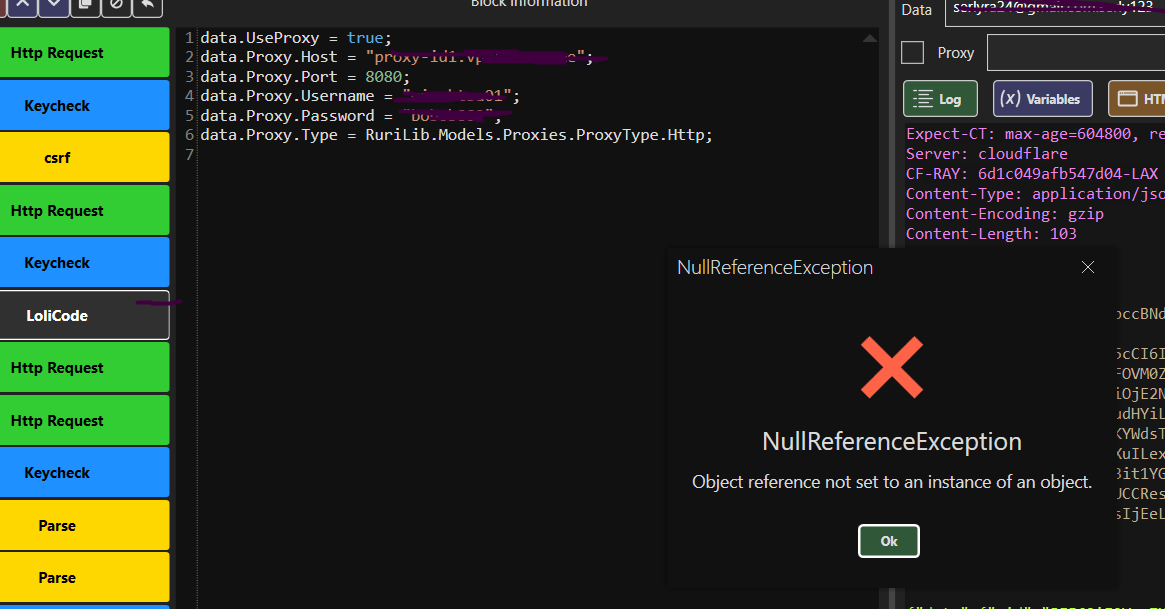The width and height of the screenshot is (1165, 609).
Task: Select Http Request block above the last Keycheck
Action: pyautogui.click(x=85, y=420)
